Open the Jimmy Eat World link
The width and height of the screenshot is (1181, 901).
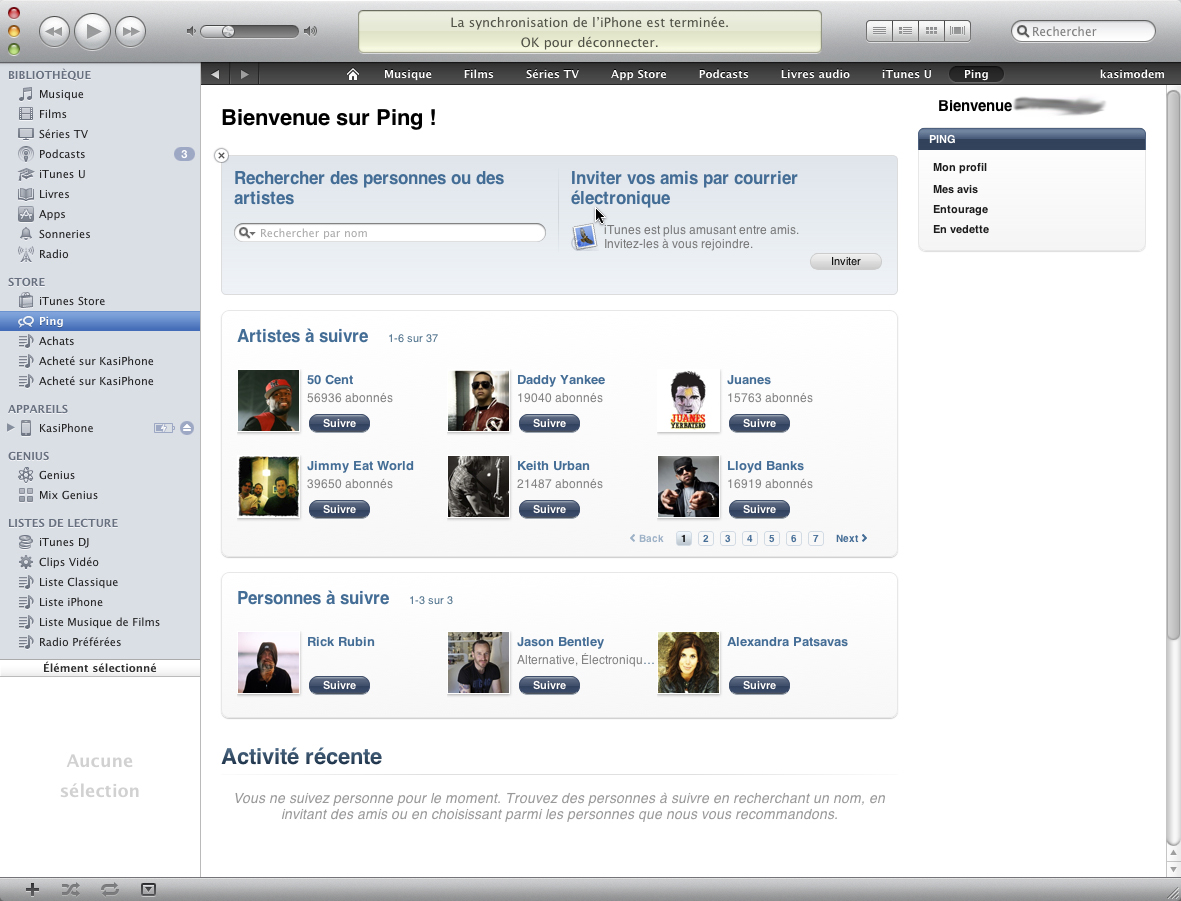click(360, 466)
